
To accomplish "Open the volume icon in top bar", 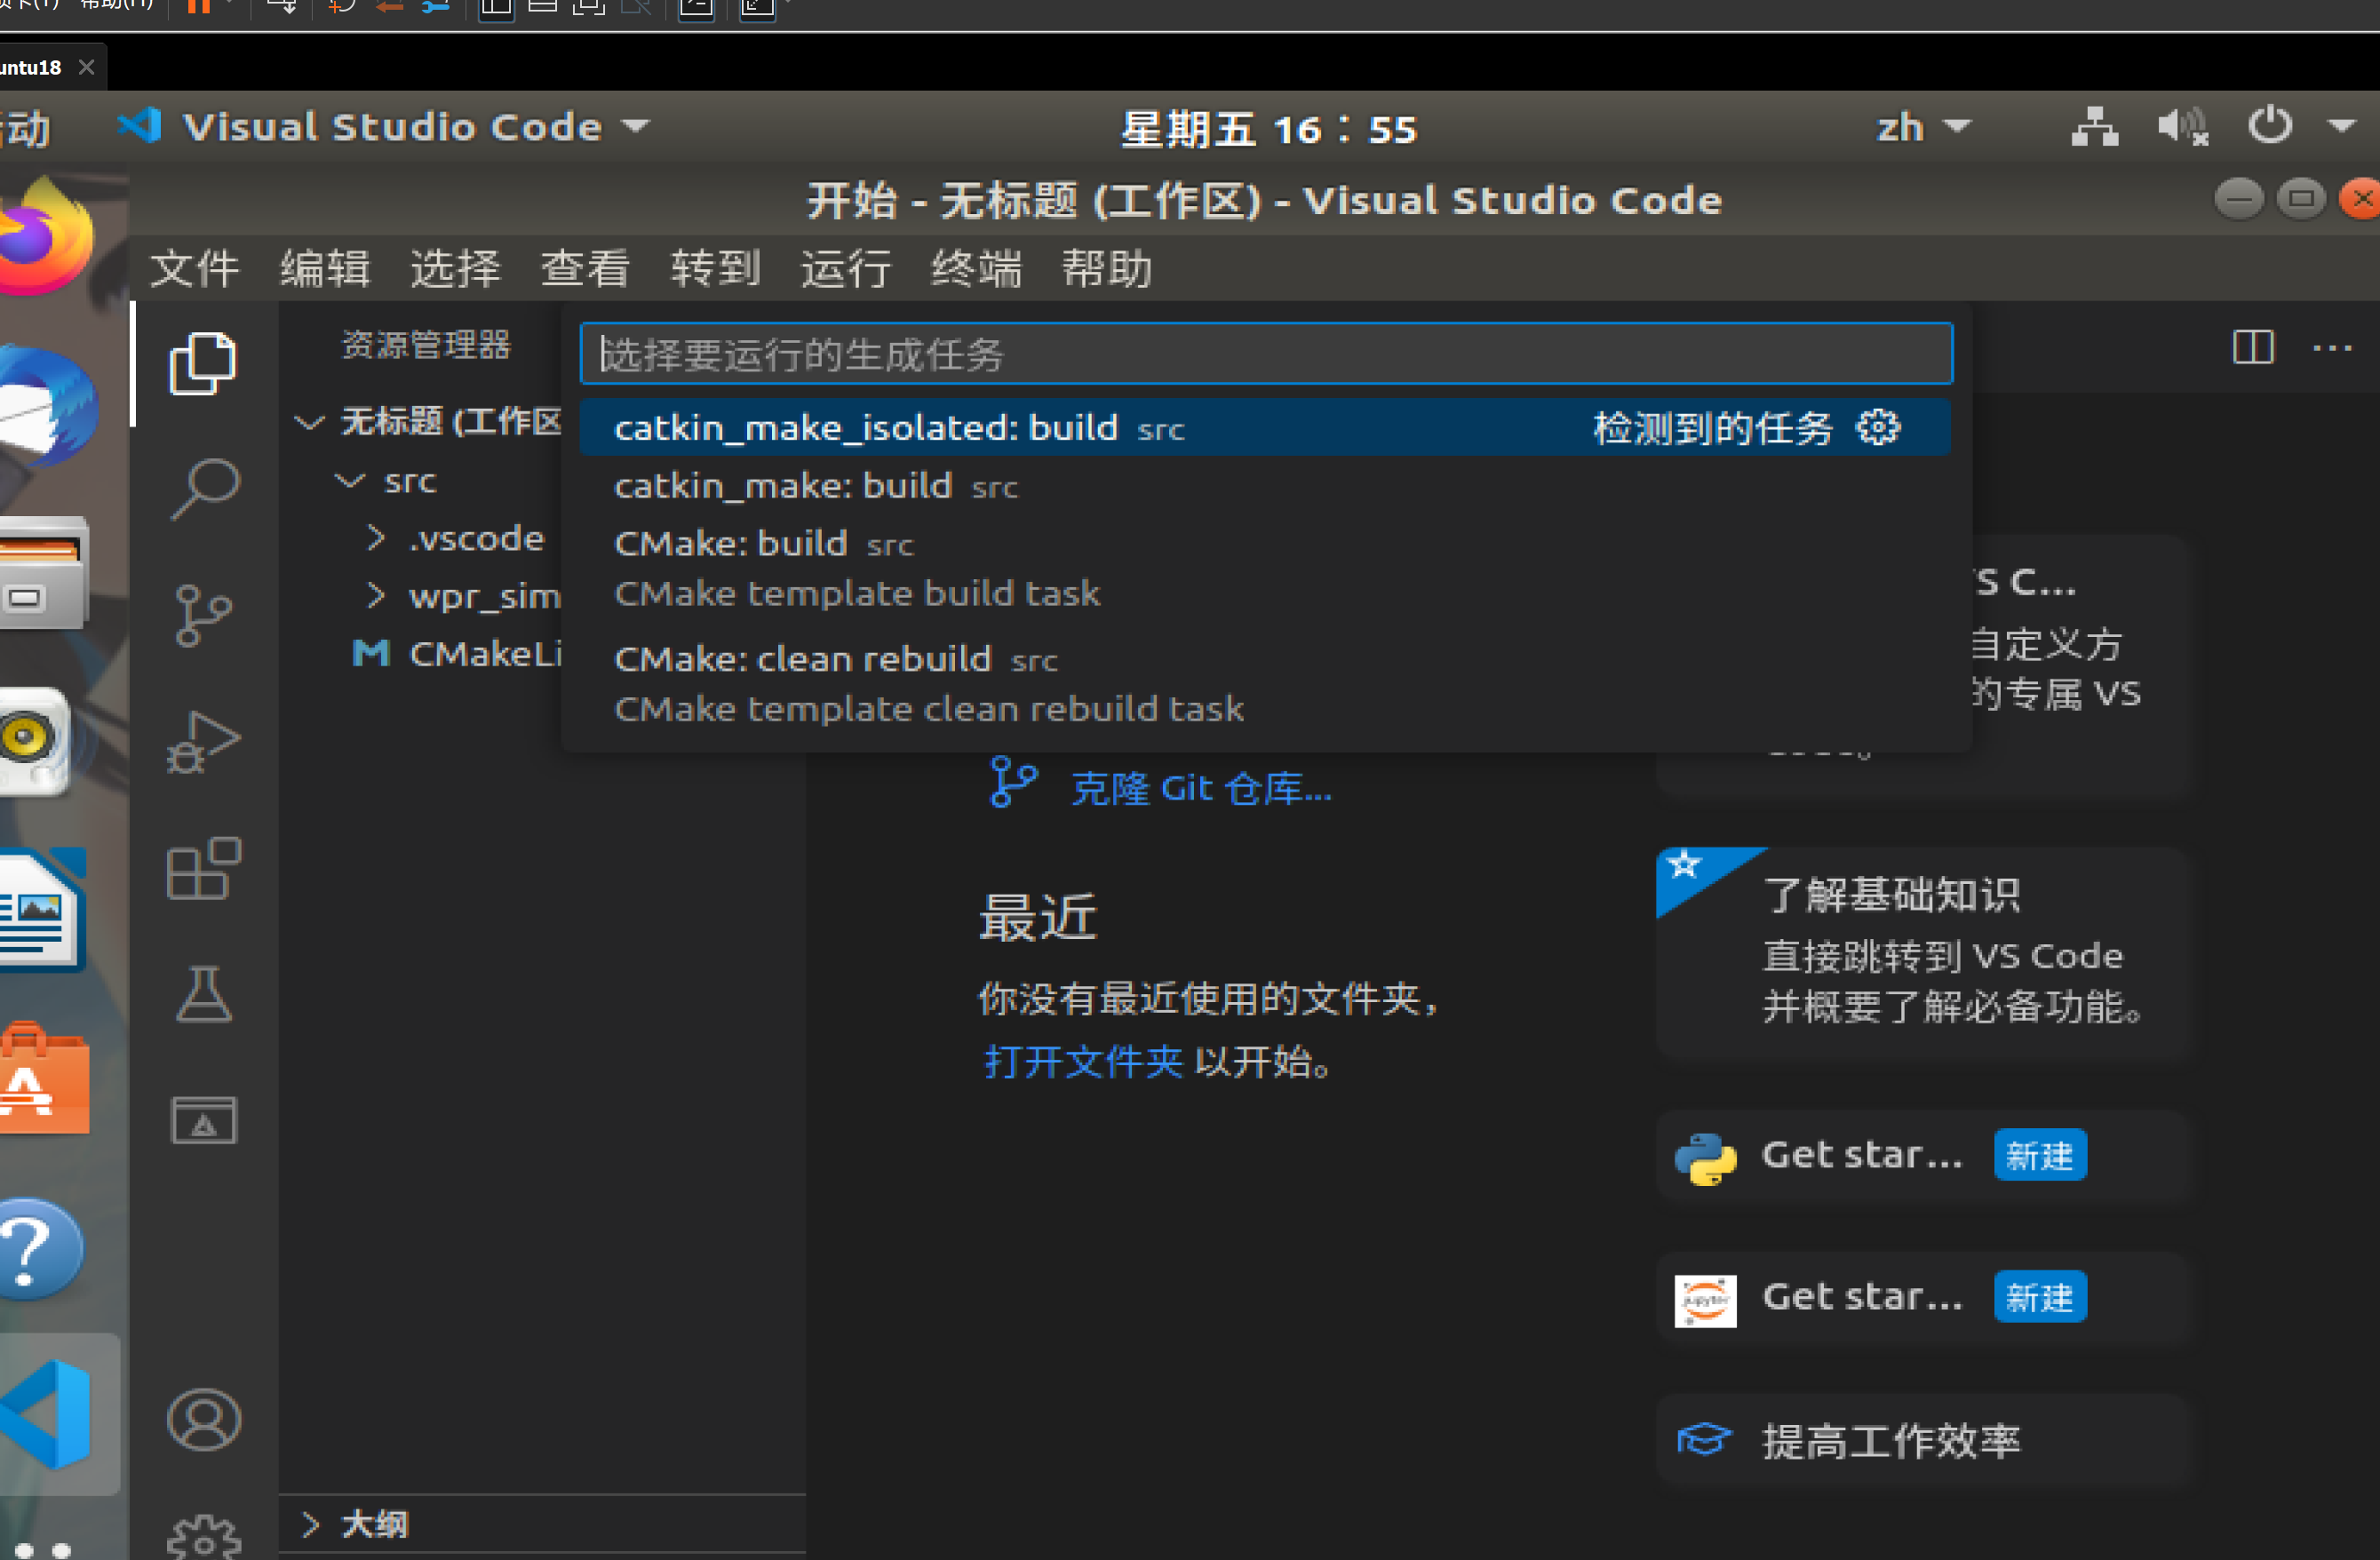I will click(2181, 126).
